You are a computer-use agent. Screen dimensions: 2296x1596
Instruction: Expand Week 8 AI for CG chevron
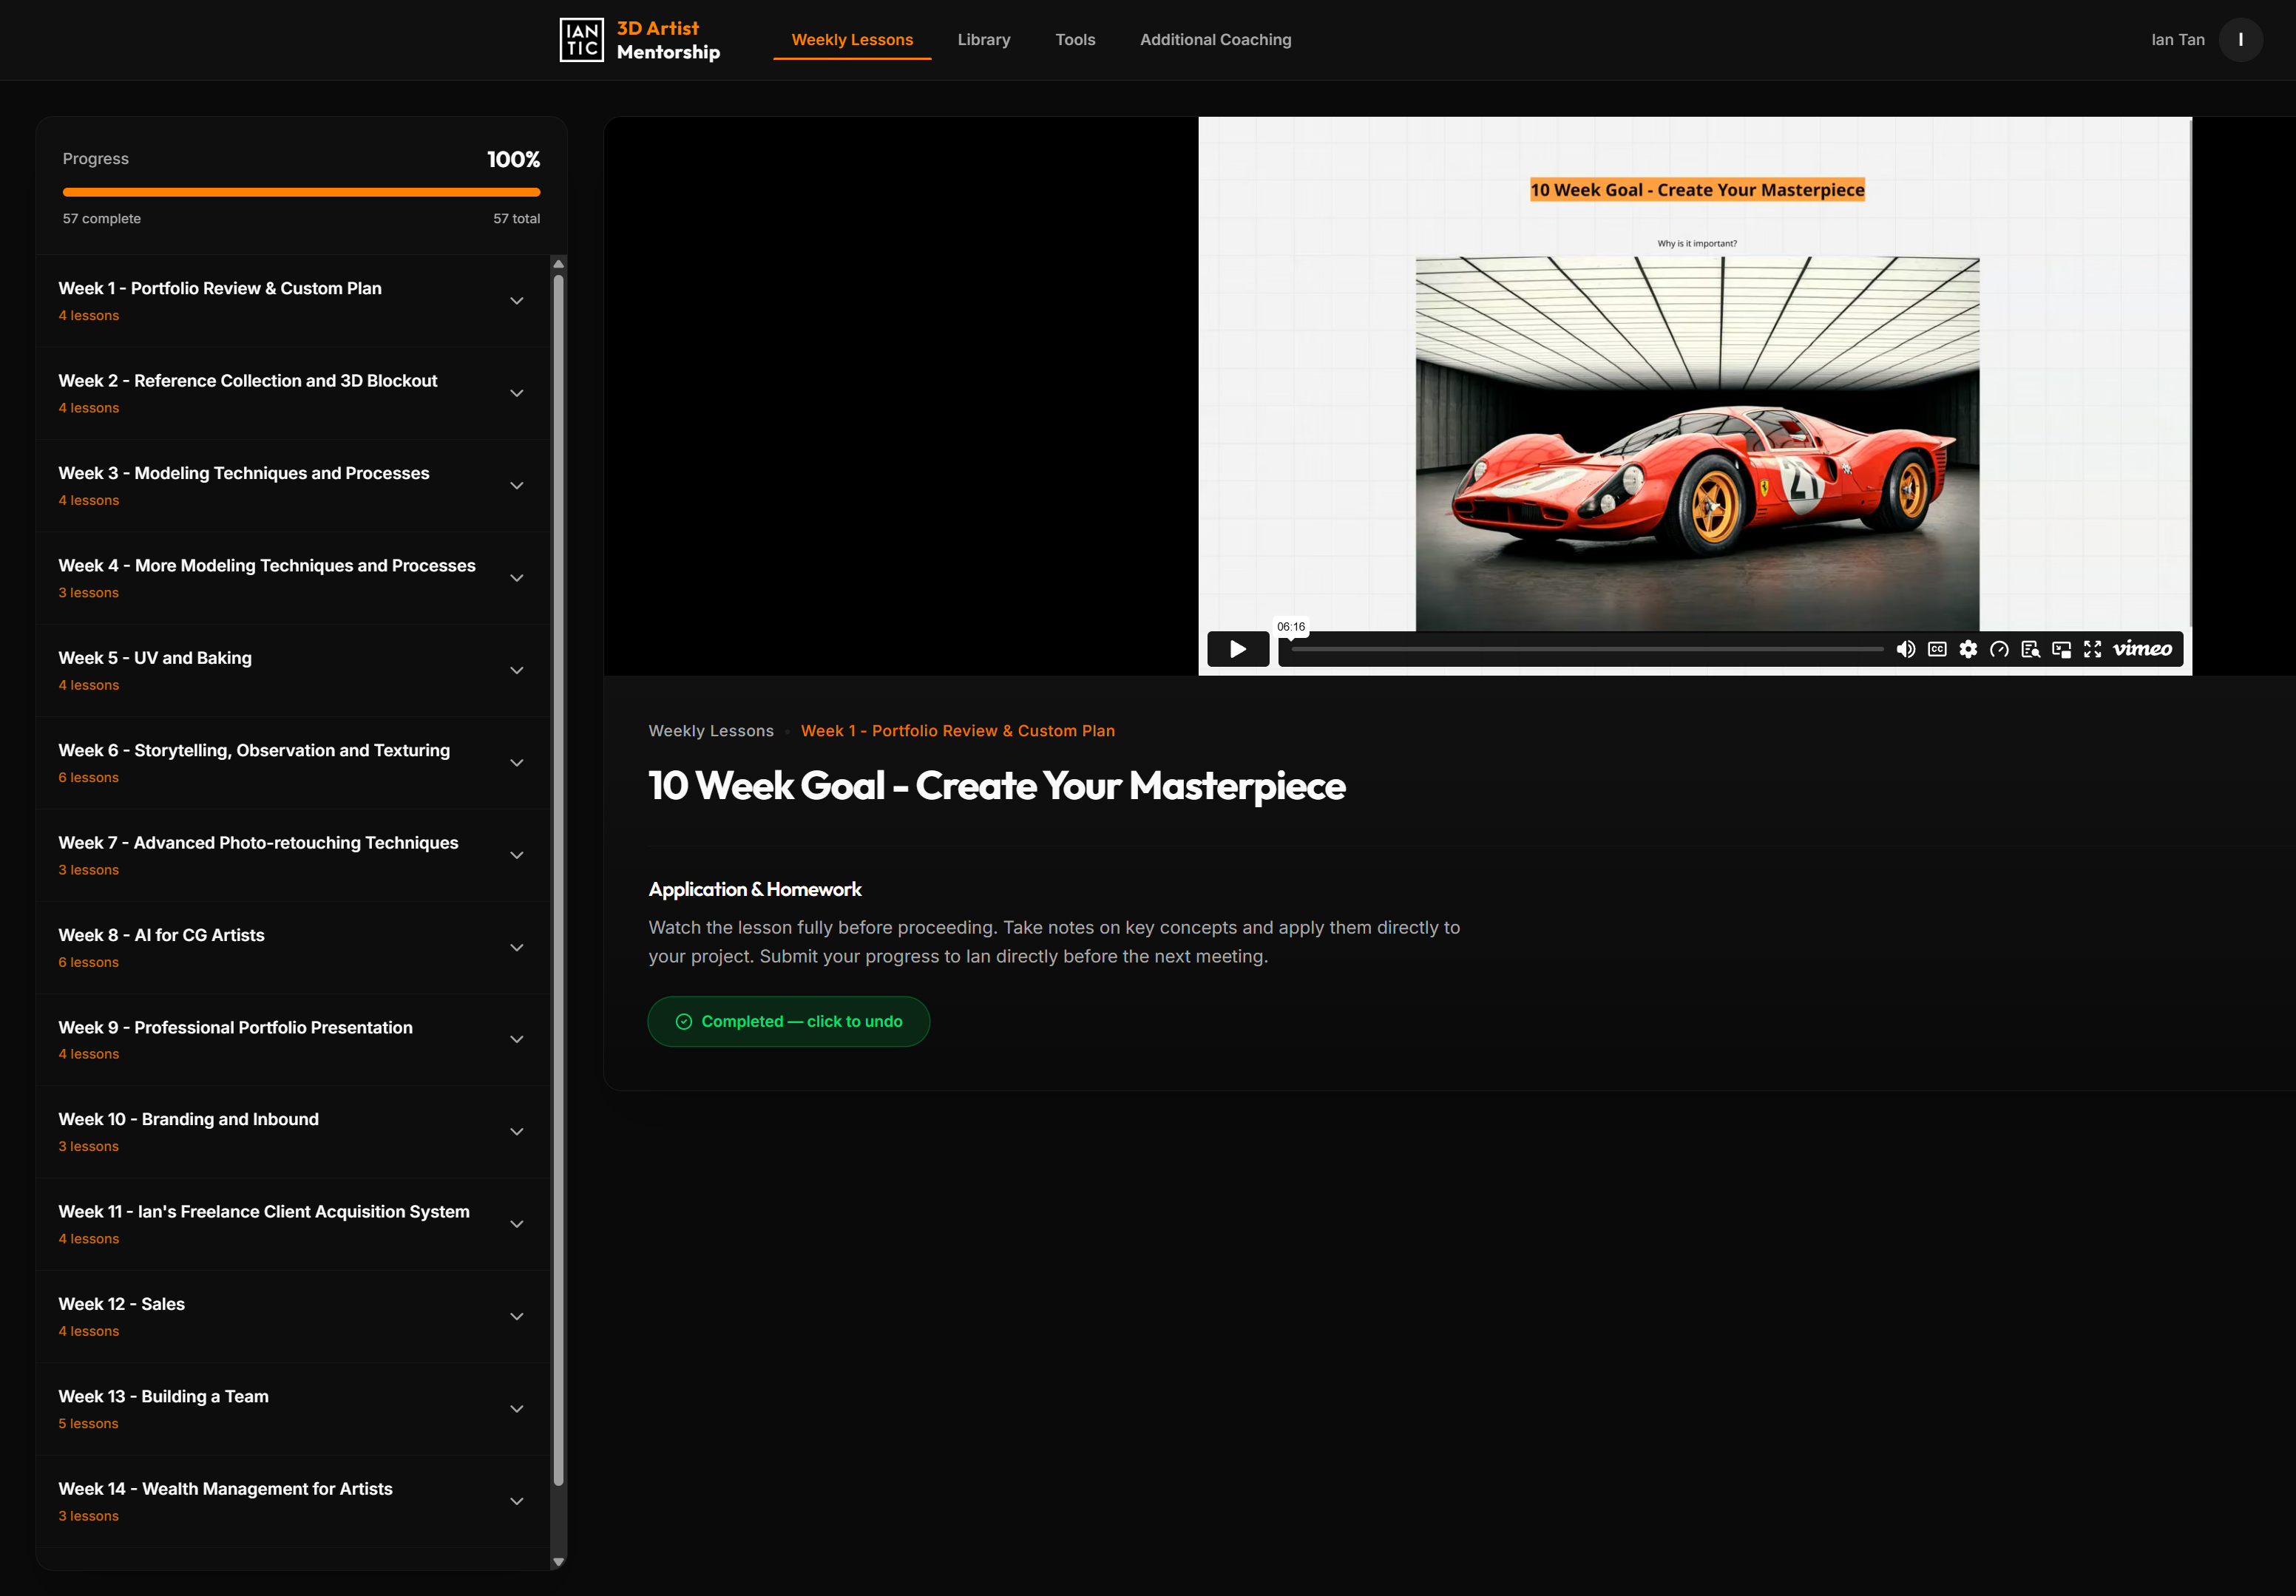[517, 947]
